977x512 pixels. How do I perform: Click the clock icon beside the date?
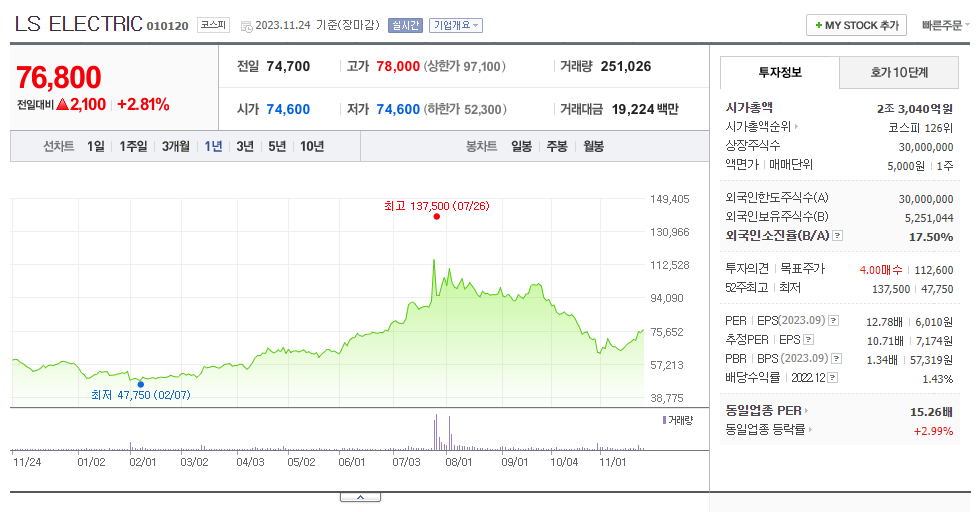[247, 26]
